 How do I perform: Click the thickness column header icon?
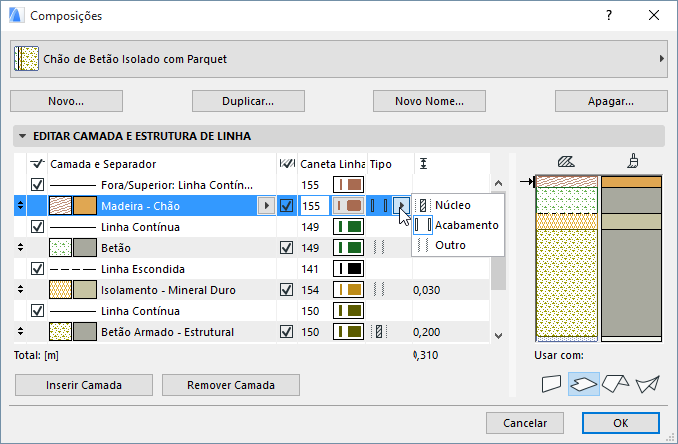click(423, 164)
